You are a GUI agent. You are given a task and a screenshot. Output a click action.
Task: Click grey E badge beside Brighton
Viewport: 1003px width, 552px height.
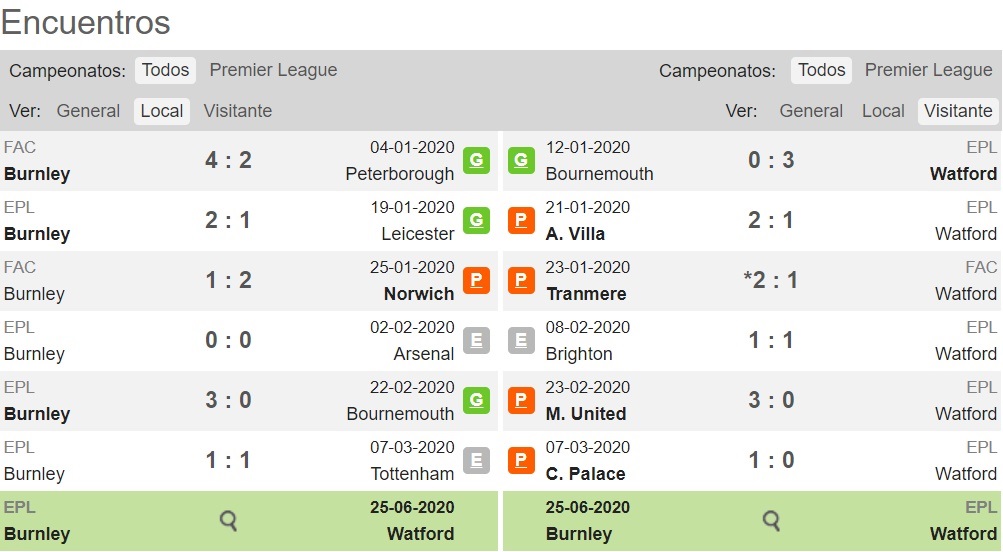pyautogui.click(x=521, y=340)
